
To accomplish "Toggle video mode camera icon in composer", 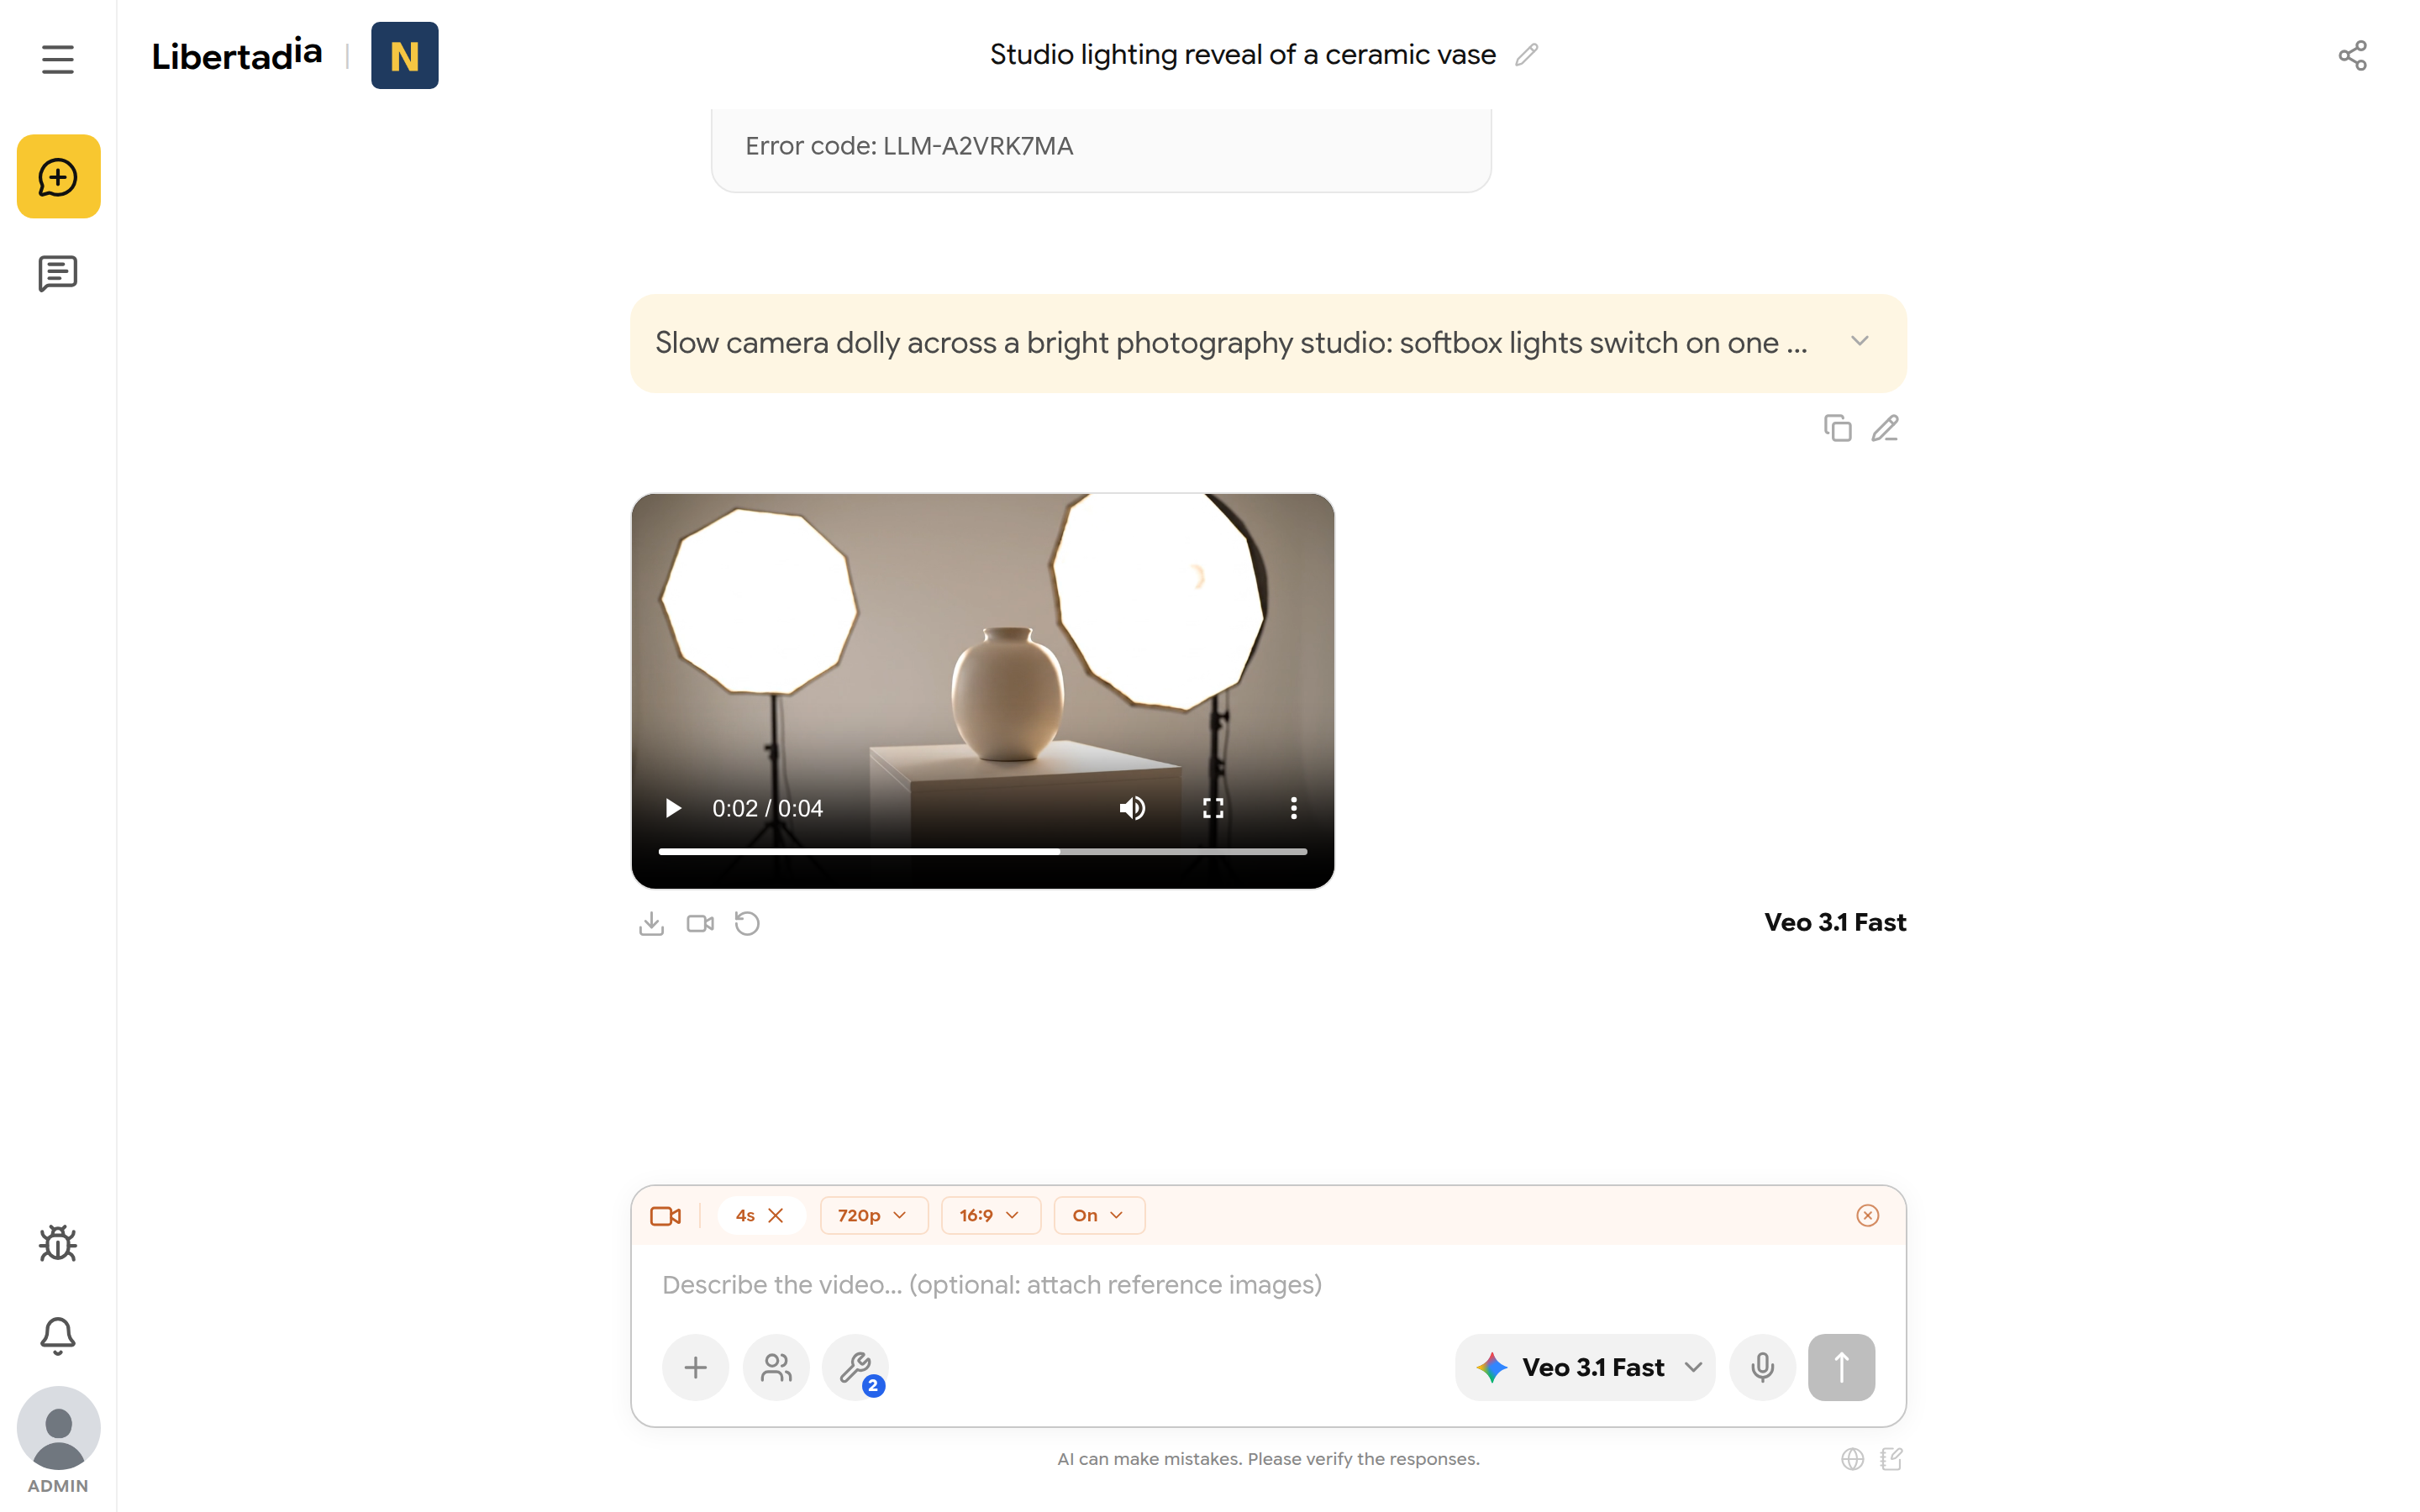I will click(666, 1215).
